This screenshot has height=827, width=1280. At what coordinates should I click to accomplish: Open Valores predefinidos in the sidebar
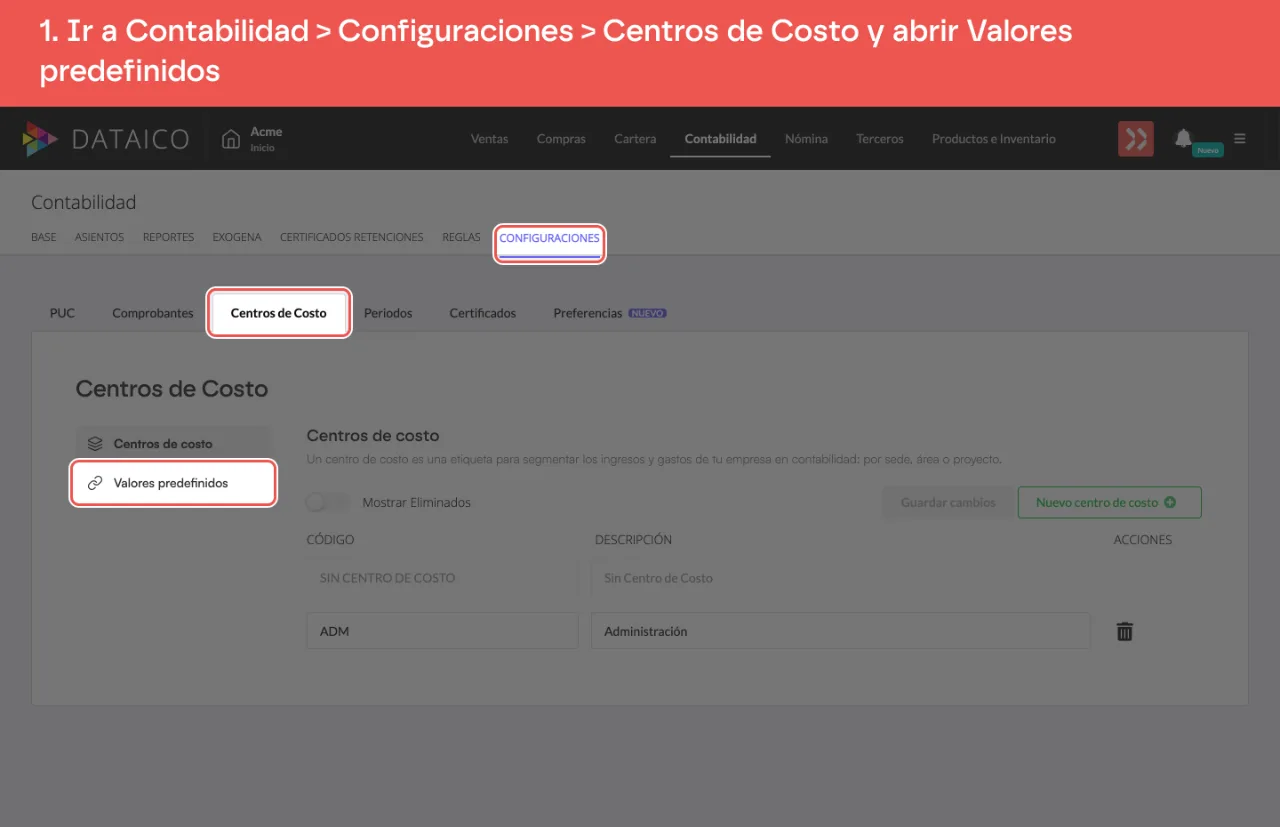173,483
